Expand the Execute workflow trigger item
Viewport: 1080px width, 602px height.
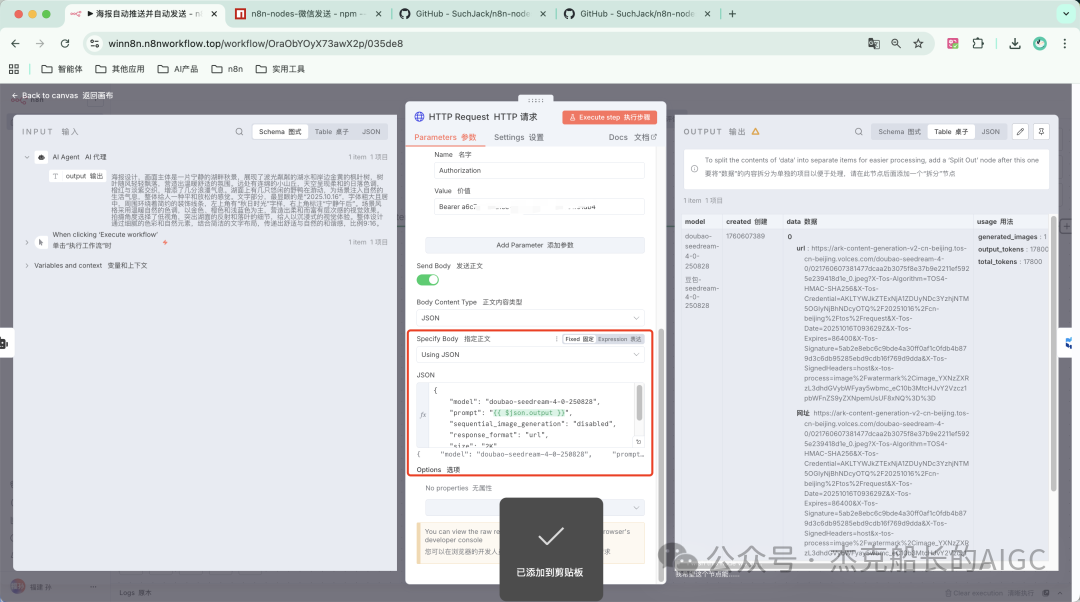point(27,242)
